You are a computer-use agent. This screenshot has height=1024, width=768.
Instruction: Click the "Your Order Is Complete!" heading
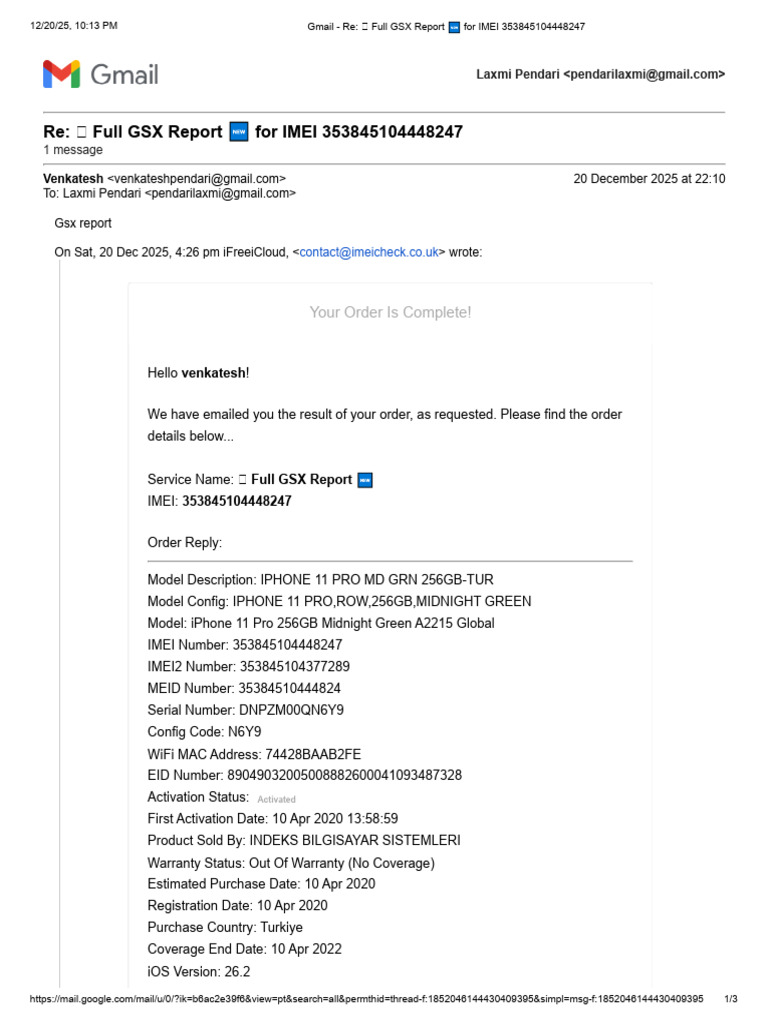tap(390, 313)
